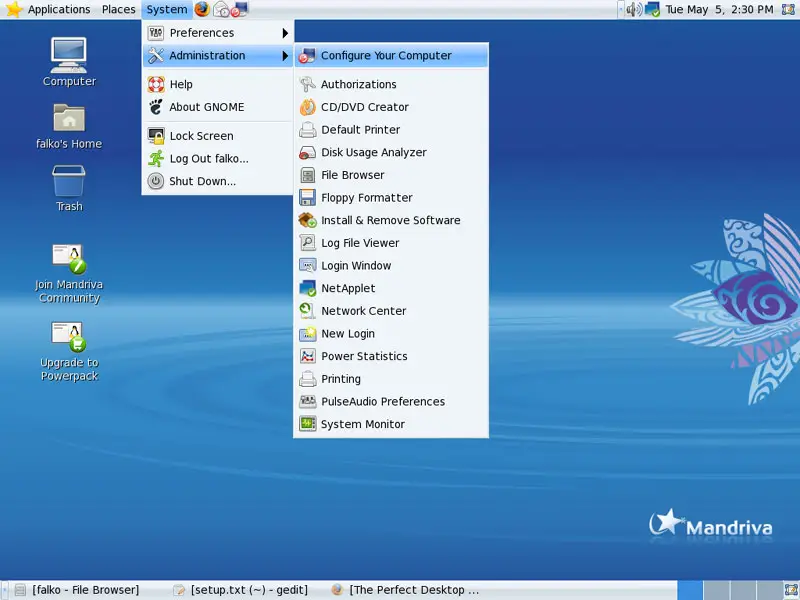Launch CD/DVD Creator
The image size is (800, 600).
coord(391,107)
